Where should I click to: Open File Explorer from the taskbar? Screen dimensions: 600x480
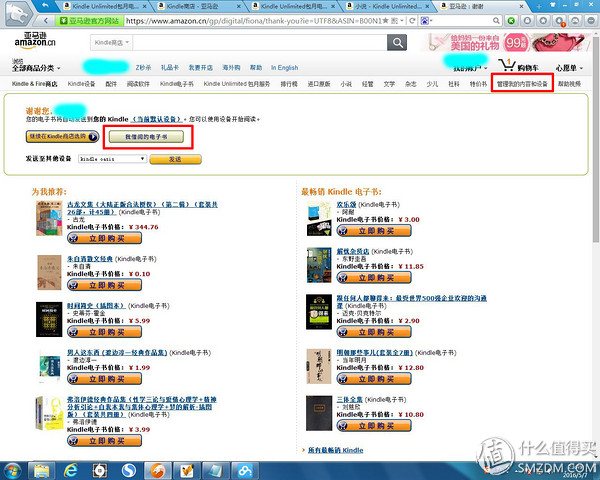click(41, 471)
